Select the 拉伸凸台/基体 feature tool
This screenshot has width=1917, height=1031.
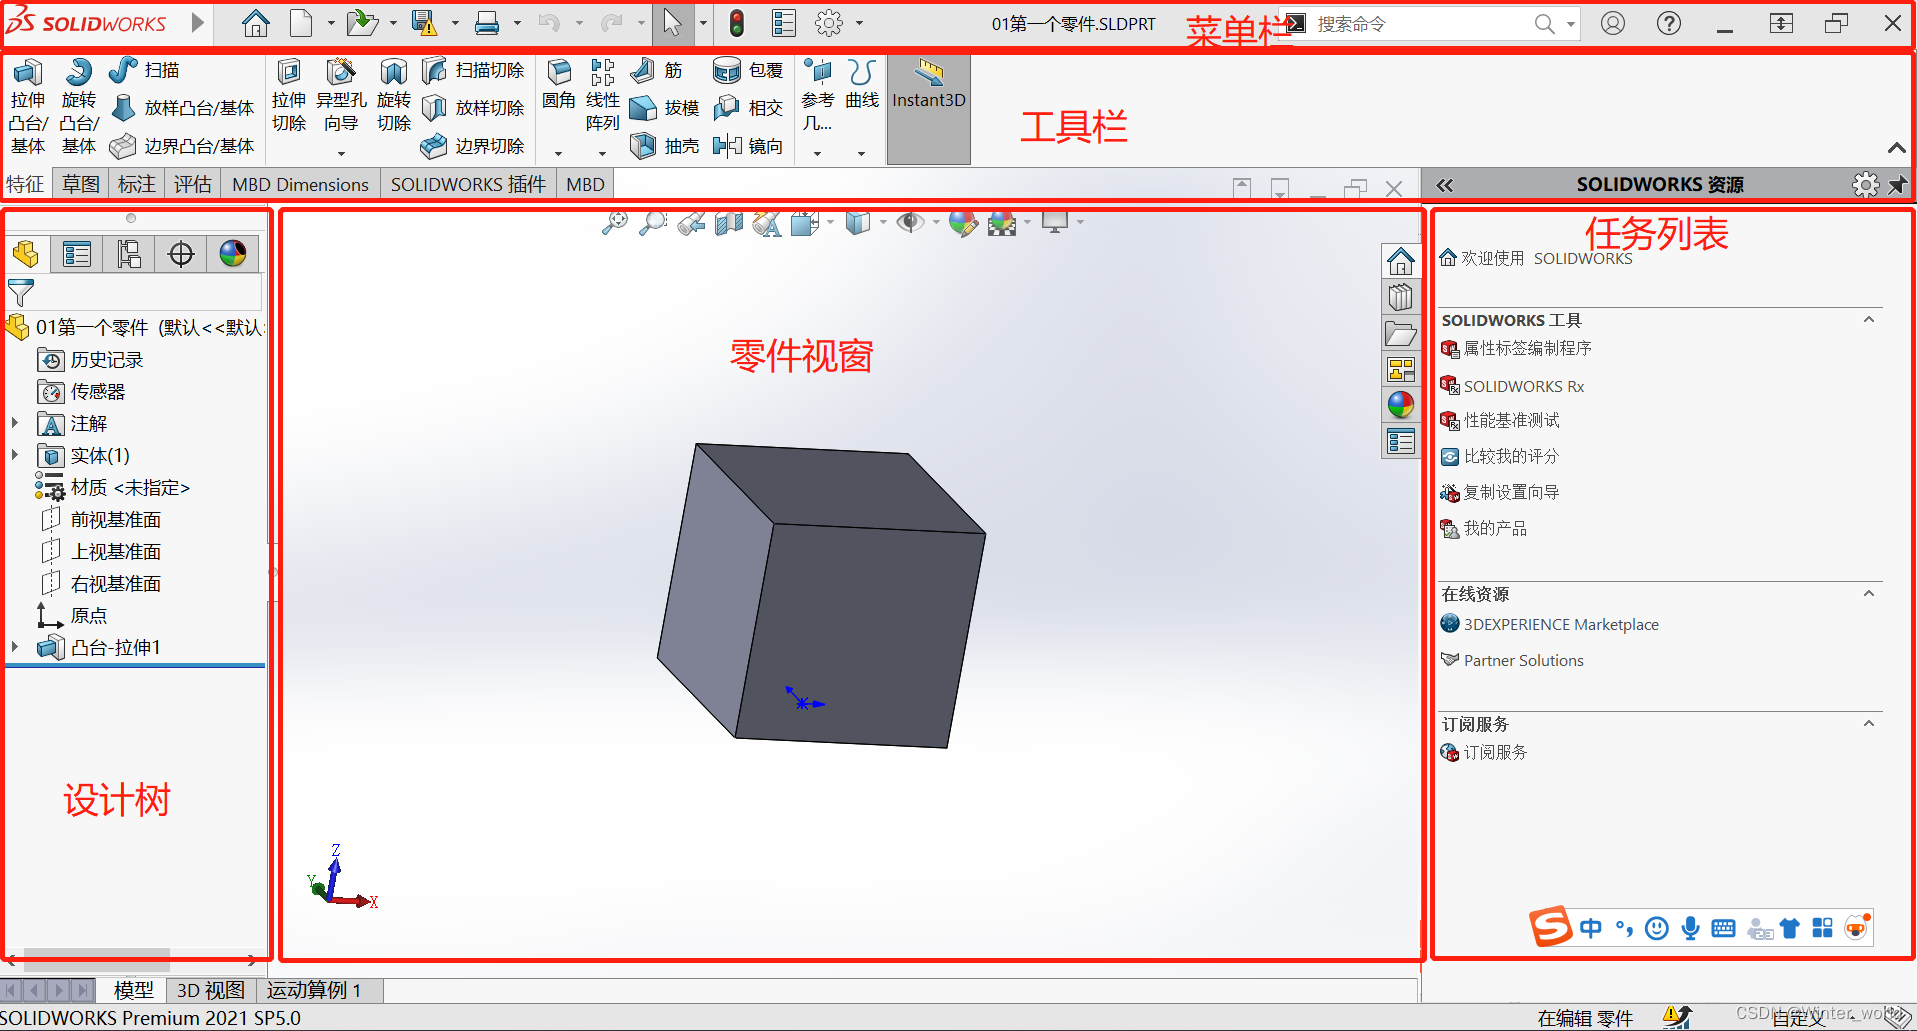[28, 105]
